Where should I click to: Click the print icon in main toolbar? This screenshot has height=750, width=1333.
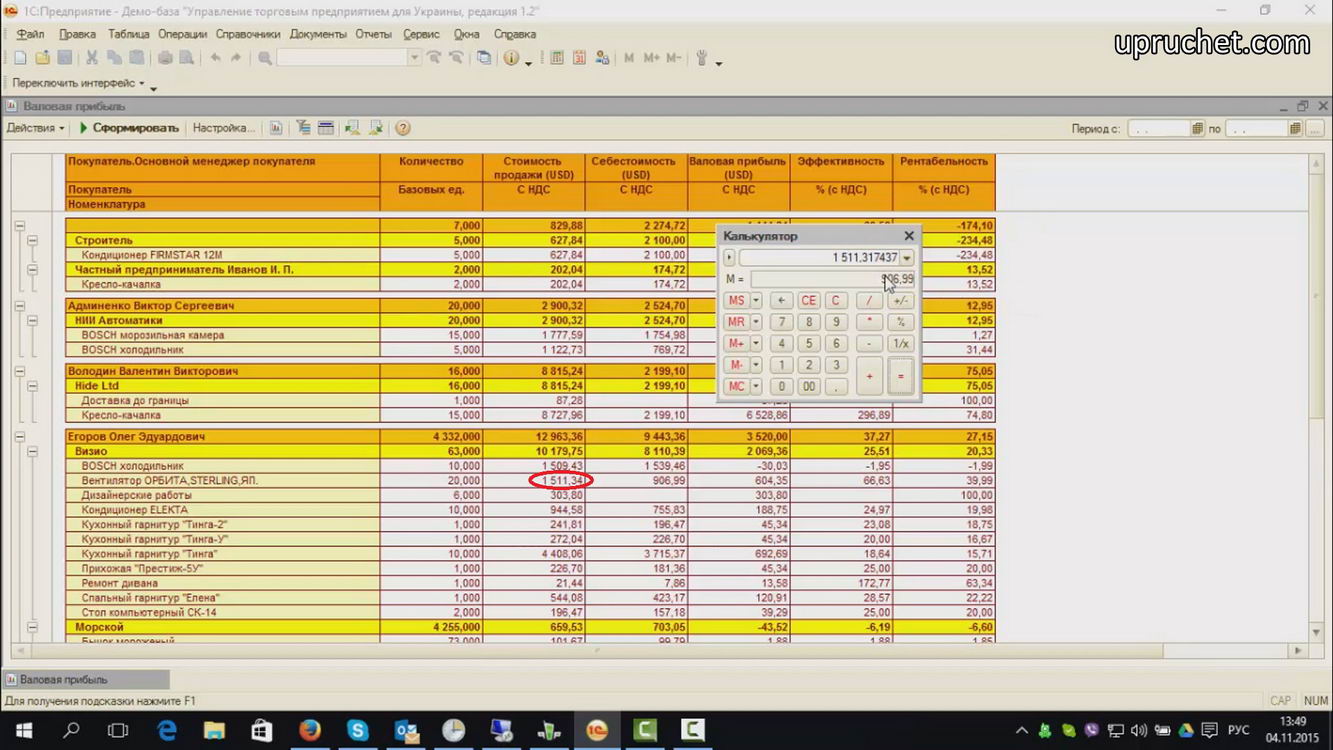165,58
